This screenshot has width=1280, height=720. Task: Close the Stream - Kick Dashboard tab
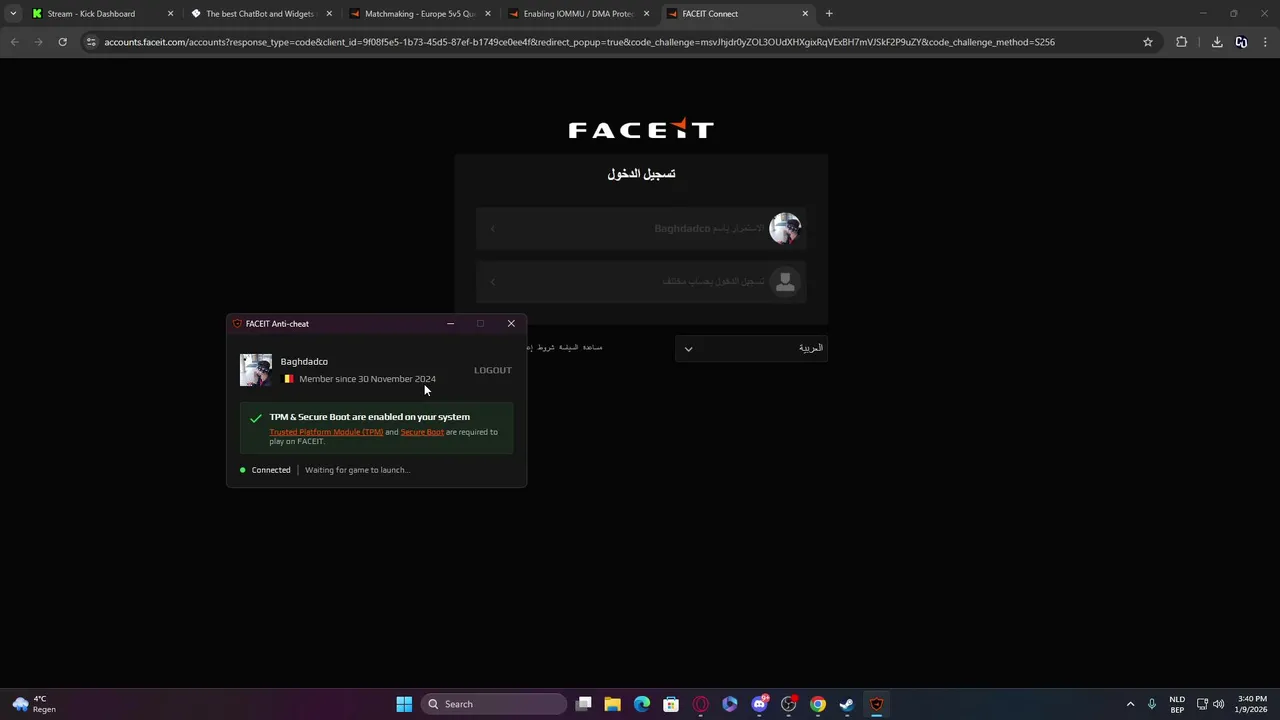[170, 14]
